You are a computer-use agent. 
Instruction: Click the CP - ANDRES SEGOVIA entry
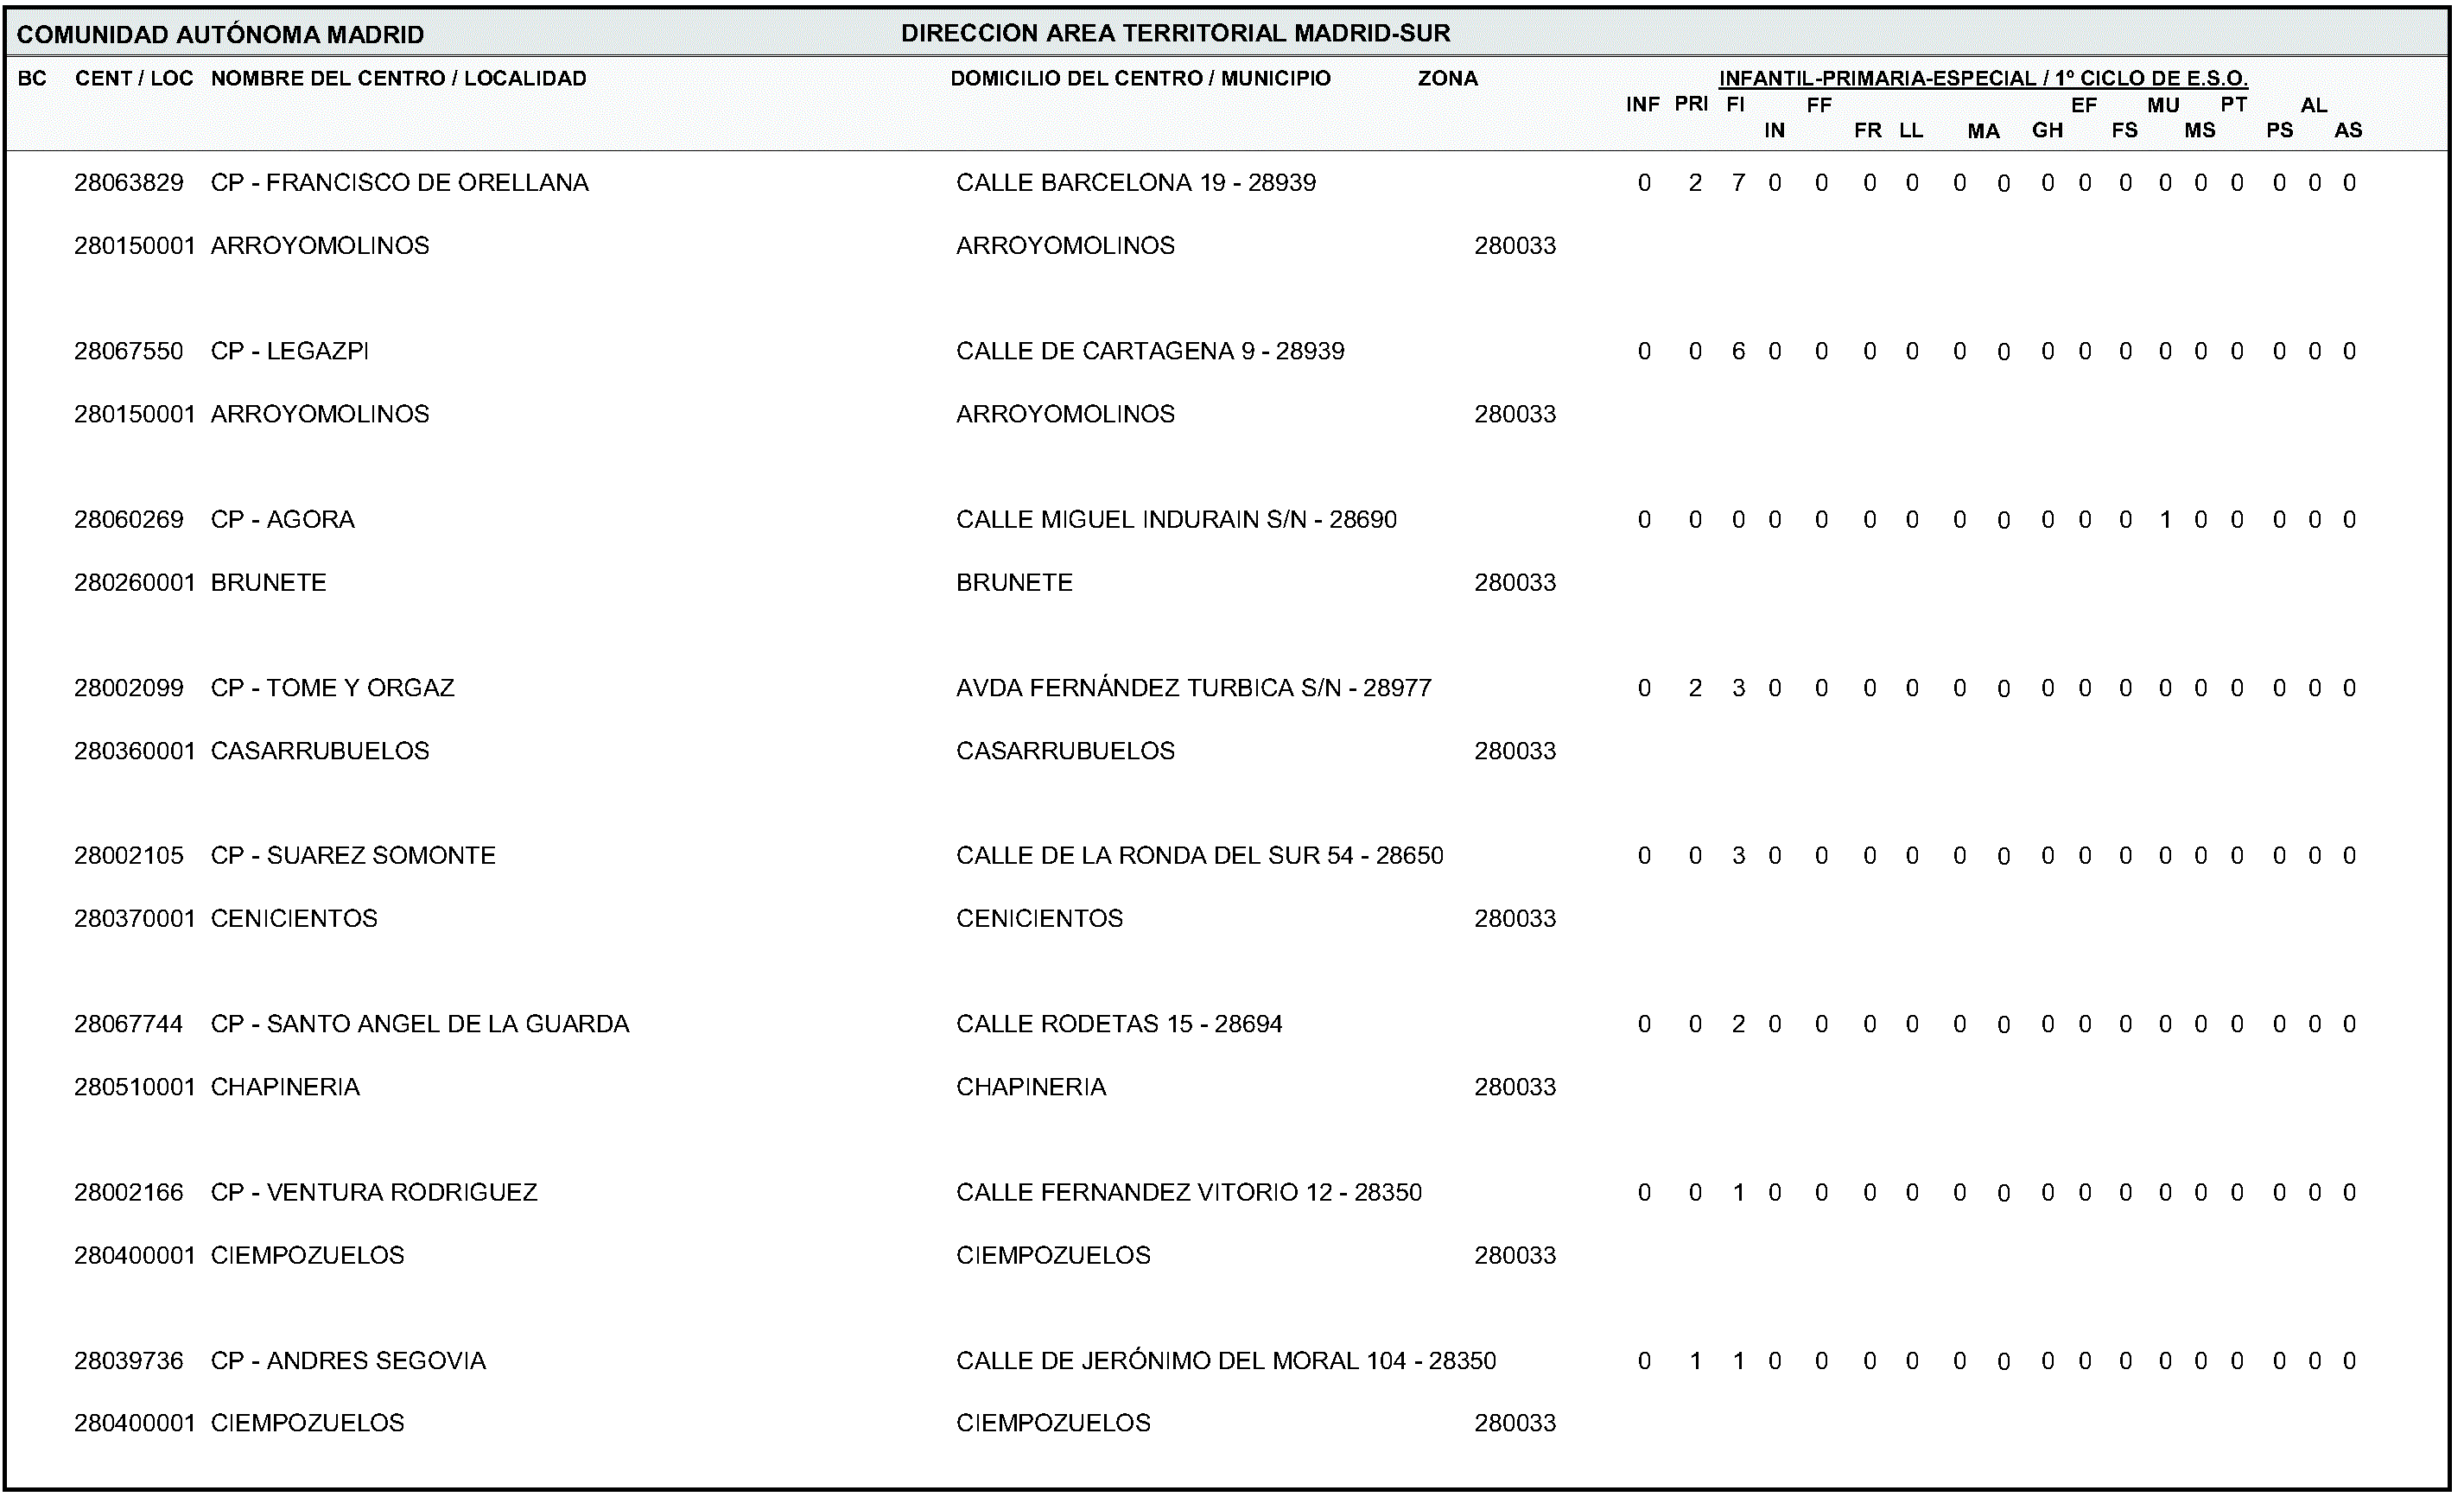pyautogui.click(x=348, y=1361)
